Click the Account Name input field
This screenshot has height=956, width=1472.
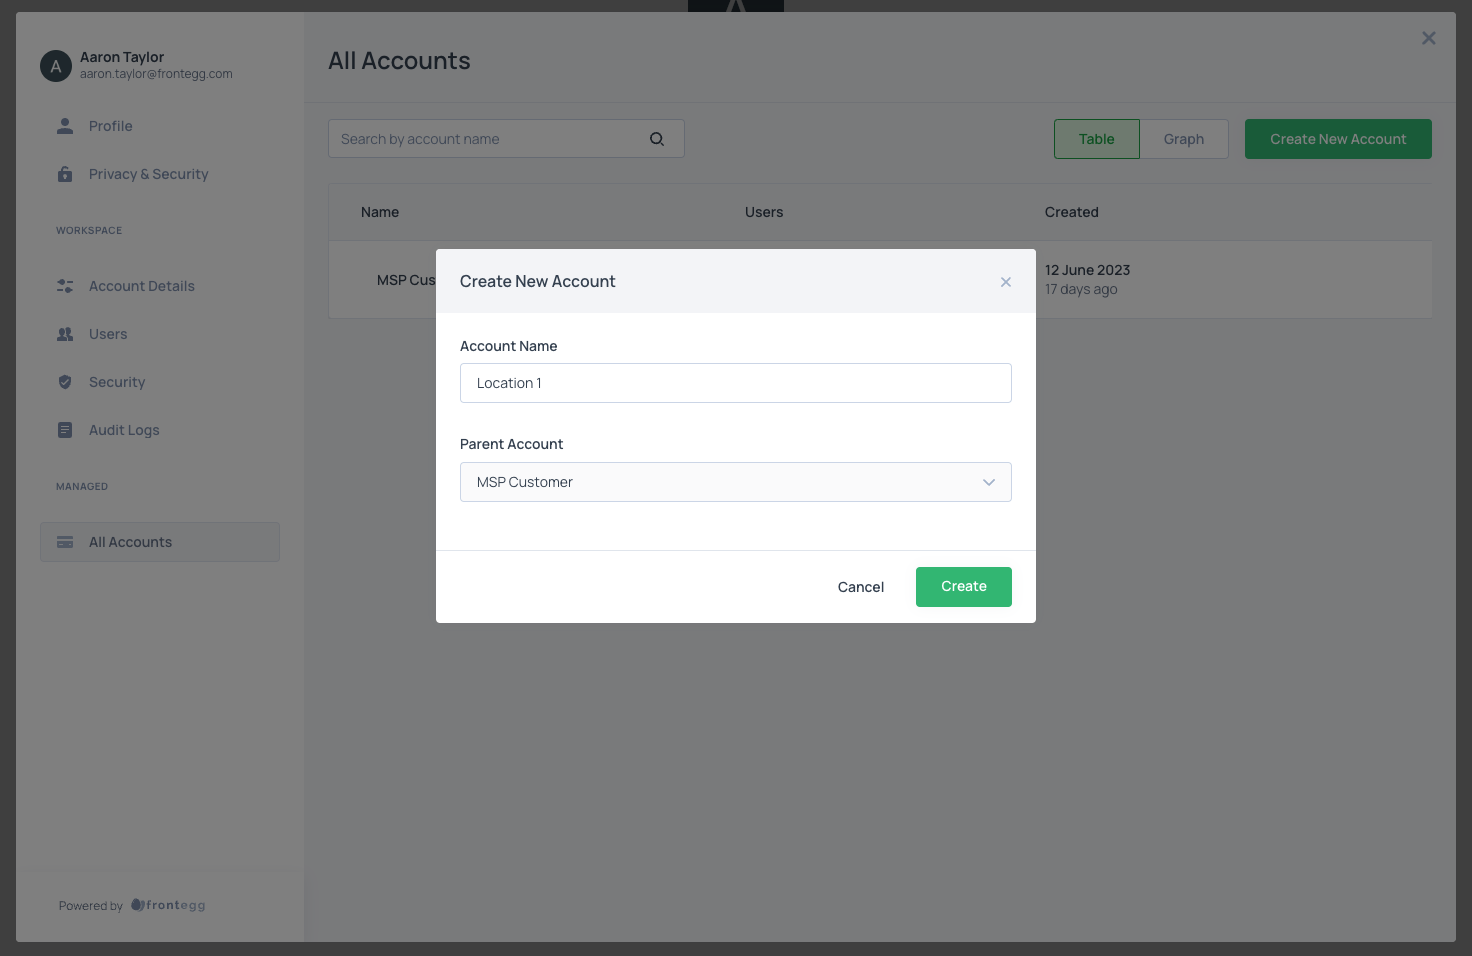[x=735, y=383]
